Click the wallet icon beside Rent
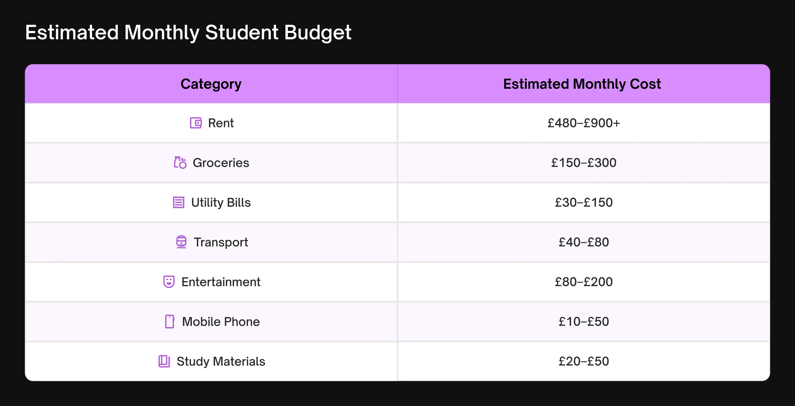This screenshot has width=795, height=406. coord(196,123)
